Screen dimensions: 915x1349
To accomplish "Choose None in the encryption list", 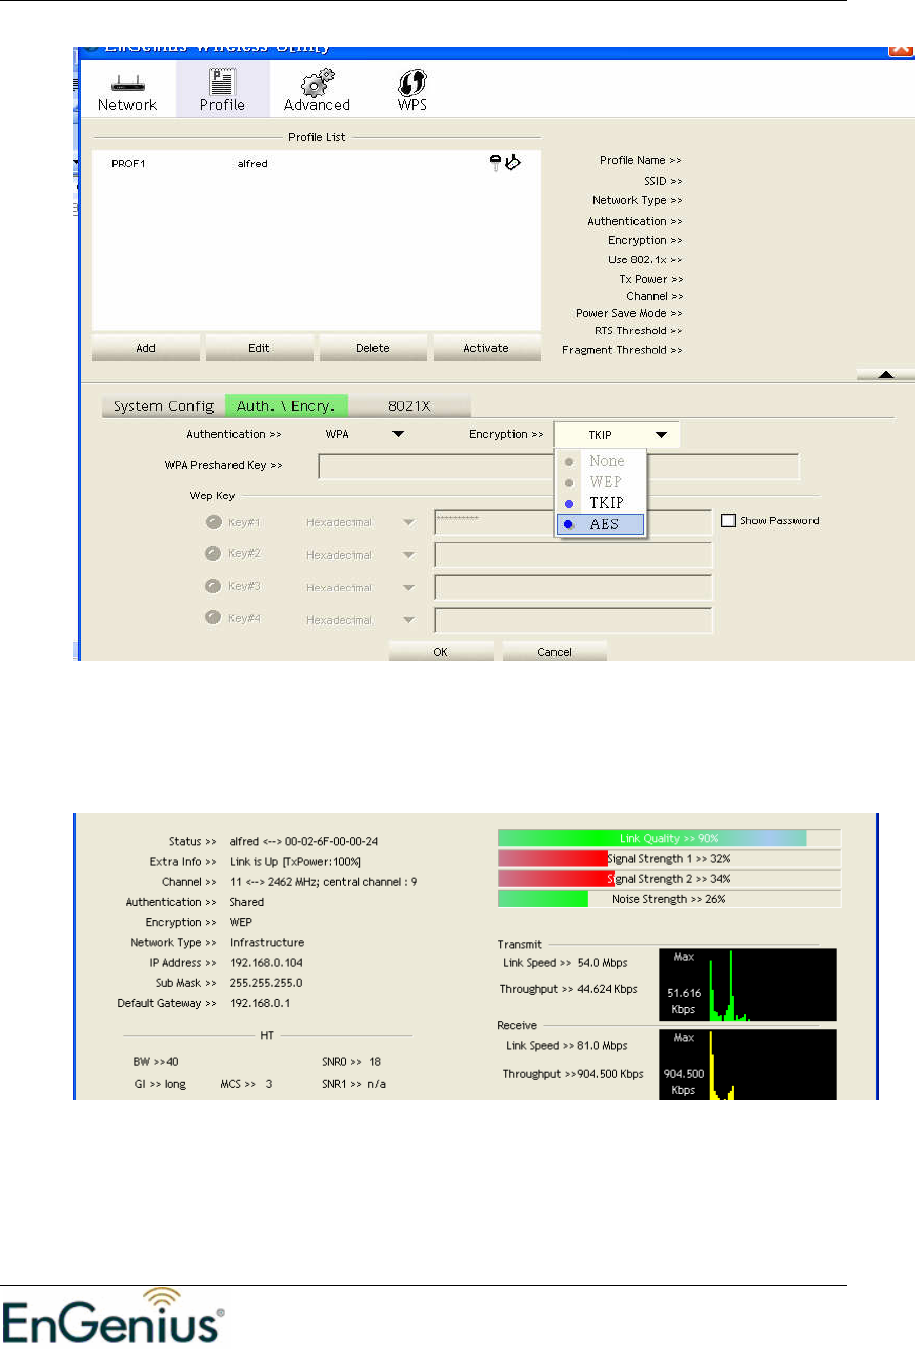I will [x=601, y=461].
